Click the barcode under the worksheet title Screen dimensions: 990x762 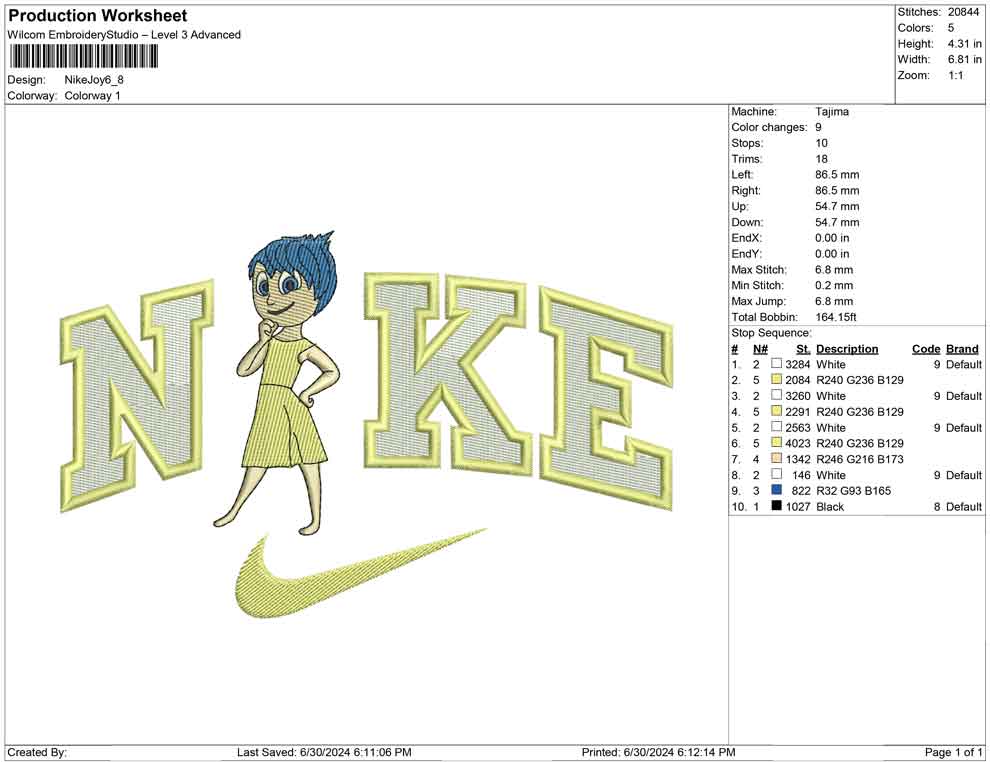click(83, 57)
